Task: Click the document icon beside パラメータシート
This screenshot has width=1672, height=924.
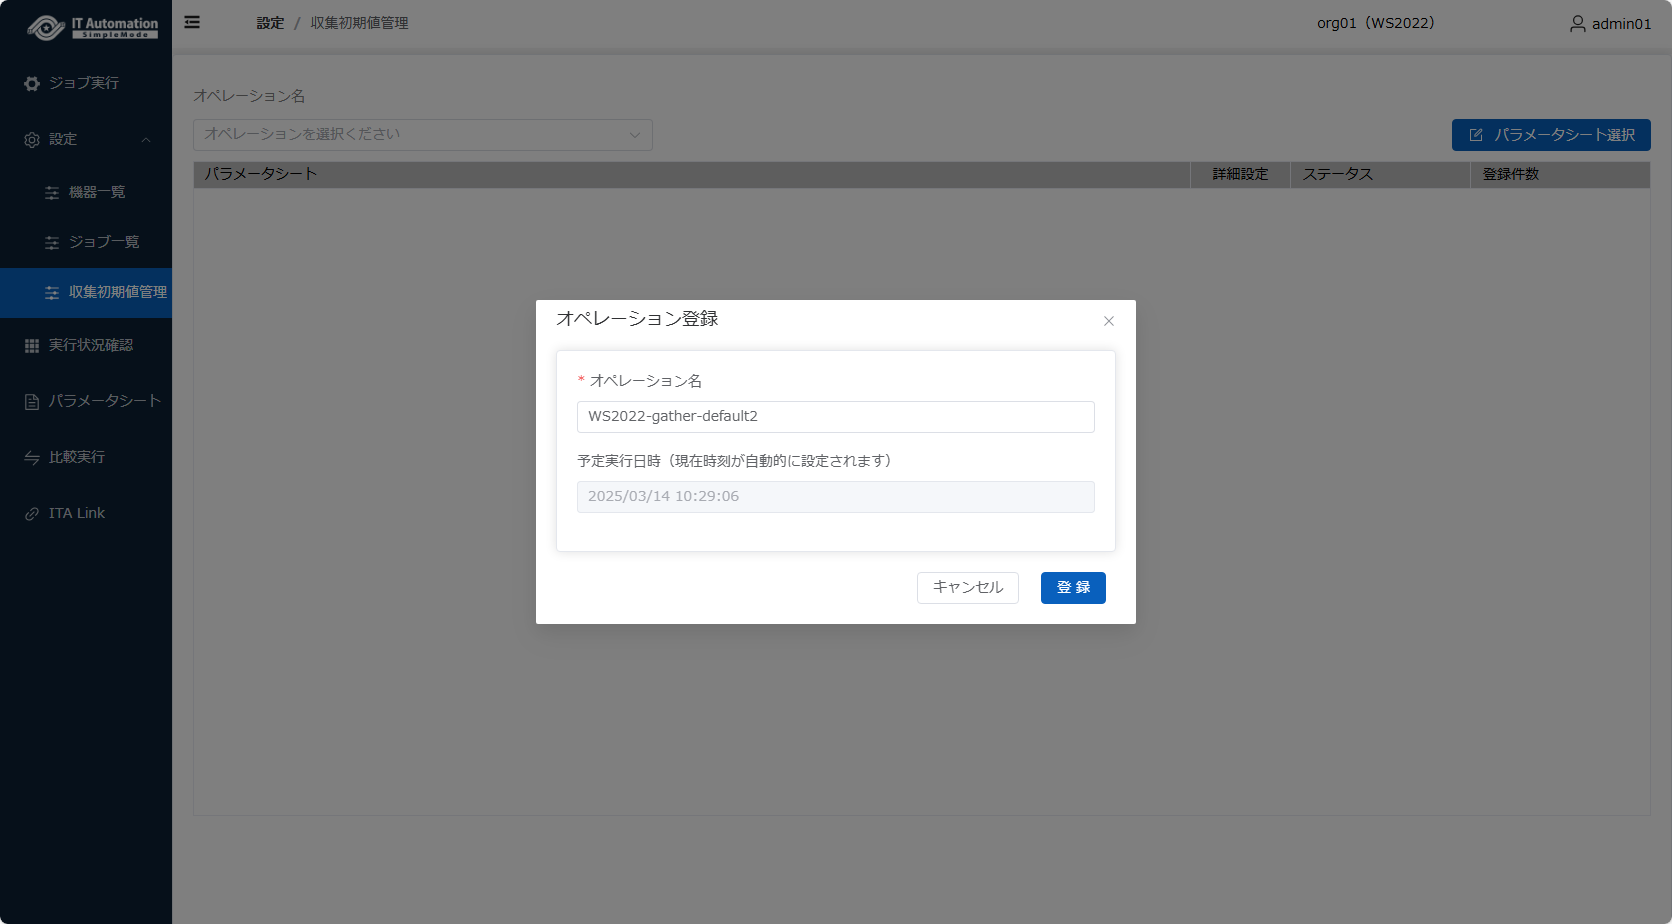Action: pos(32,402)
